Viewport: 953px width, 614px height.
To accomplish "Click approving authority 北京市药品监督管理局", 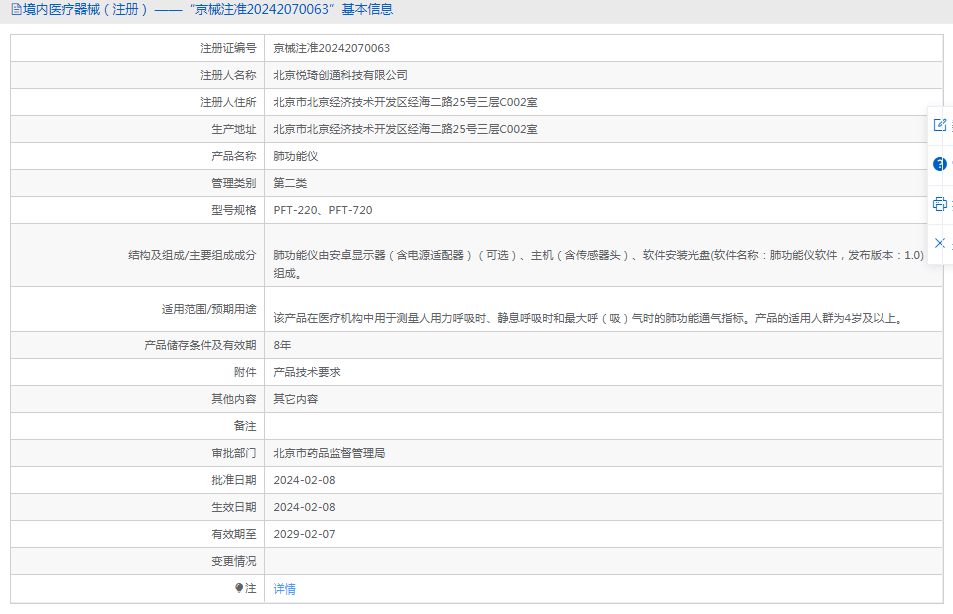I will pyautogui.click(x=329, y=453).
